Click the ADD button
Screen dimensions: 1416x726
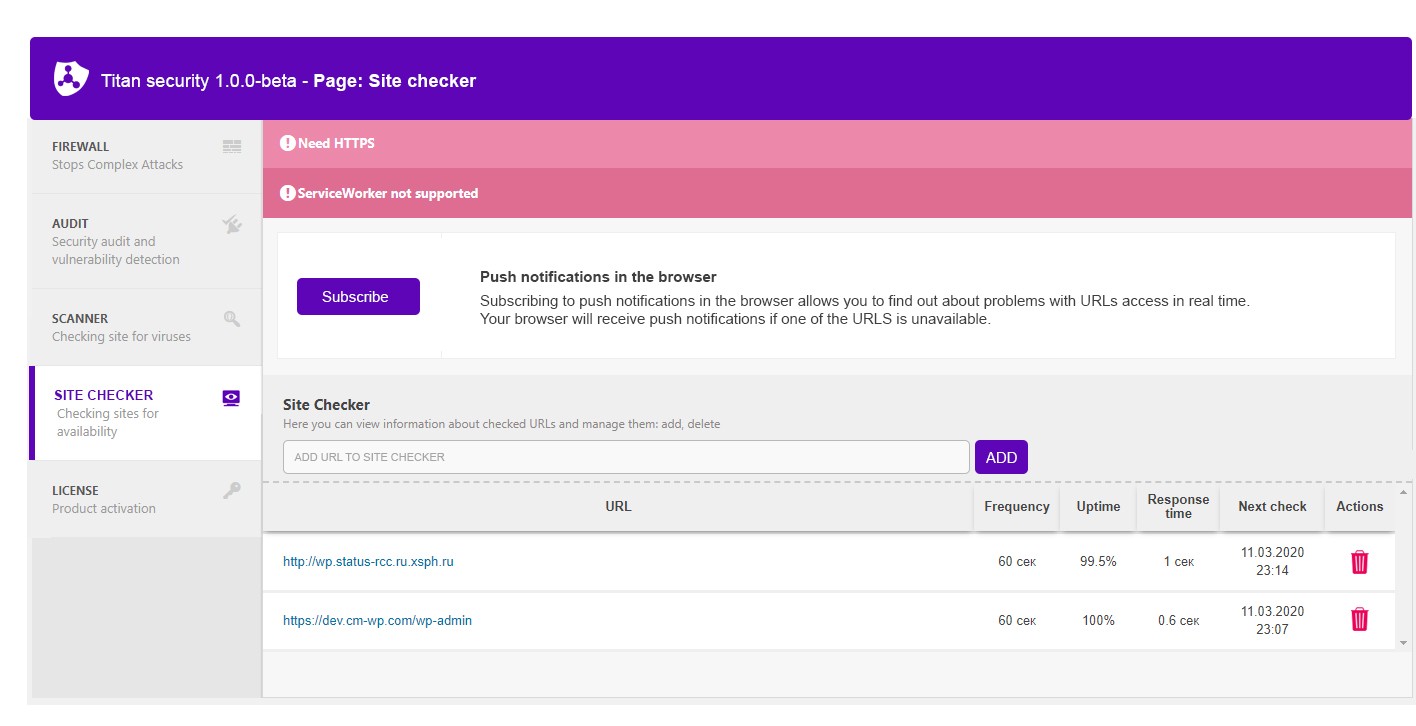pyautogui.click(x=1001, y=457)
